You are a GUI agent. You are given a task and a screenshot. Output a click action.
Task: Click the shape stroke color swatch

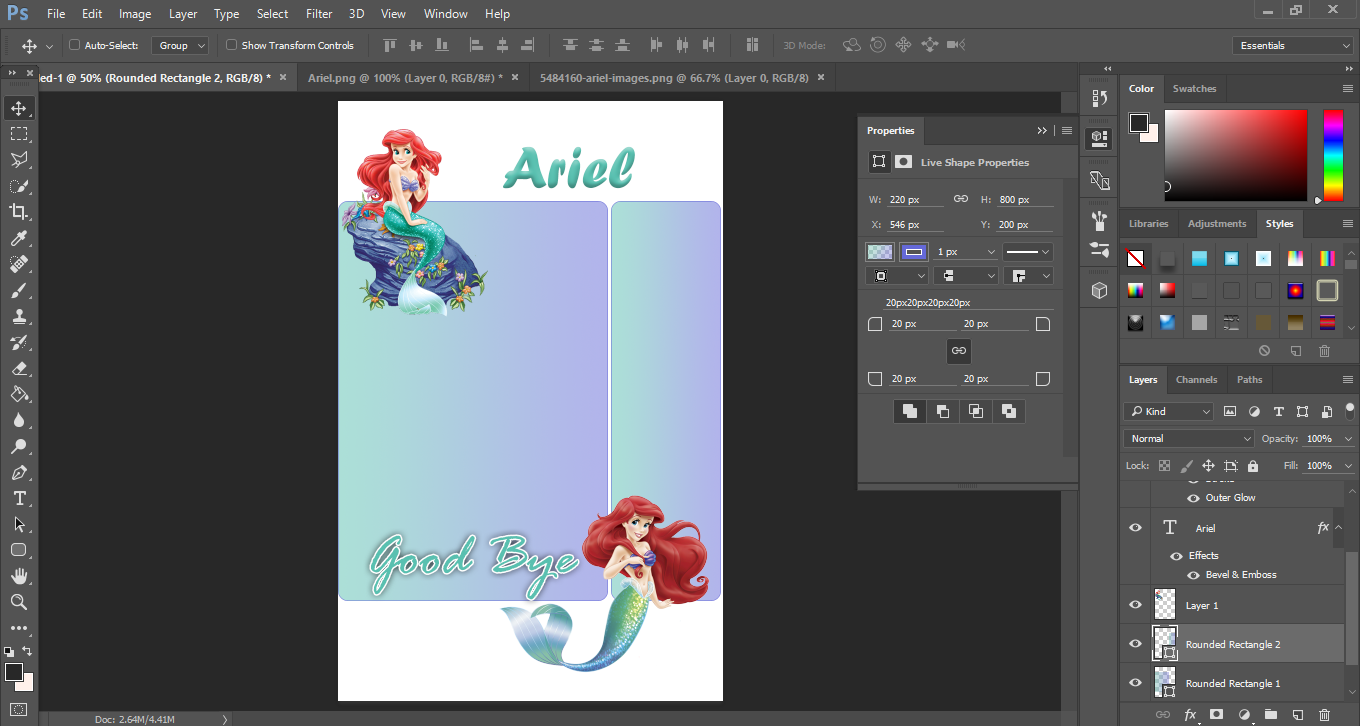coord(914,252)
